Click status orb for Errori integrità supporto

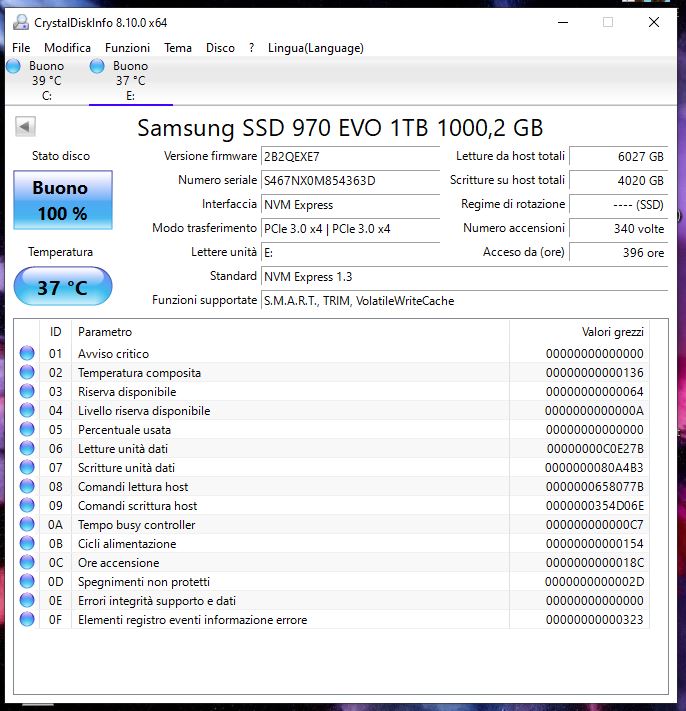pyautogui.click(x=27, y=600)
